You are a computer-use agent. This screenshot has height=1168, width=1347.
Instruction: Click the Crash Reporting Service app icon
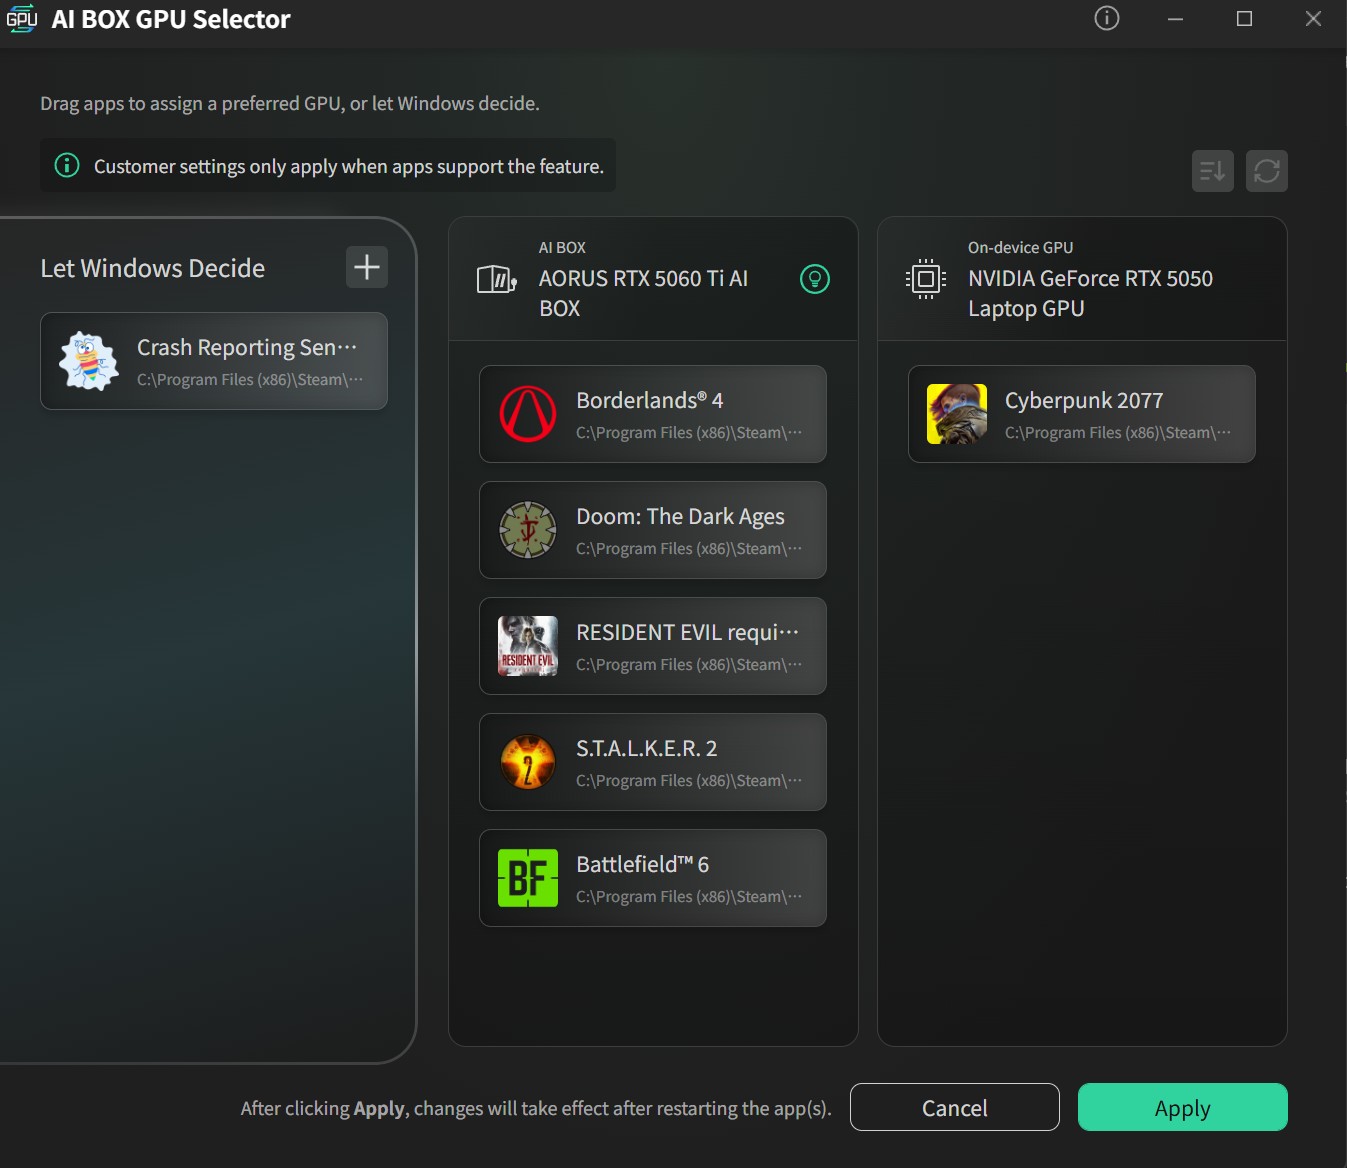click(89, 361)
